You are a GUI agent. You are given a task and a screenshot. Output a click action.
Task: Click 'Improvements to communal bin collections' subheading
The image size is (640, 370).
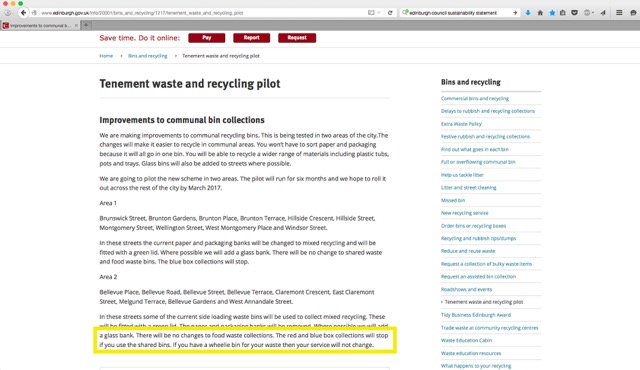click(x=182, y=120)
